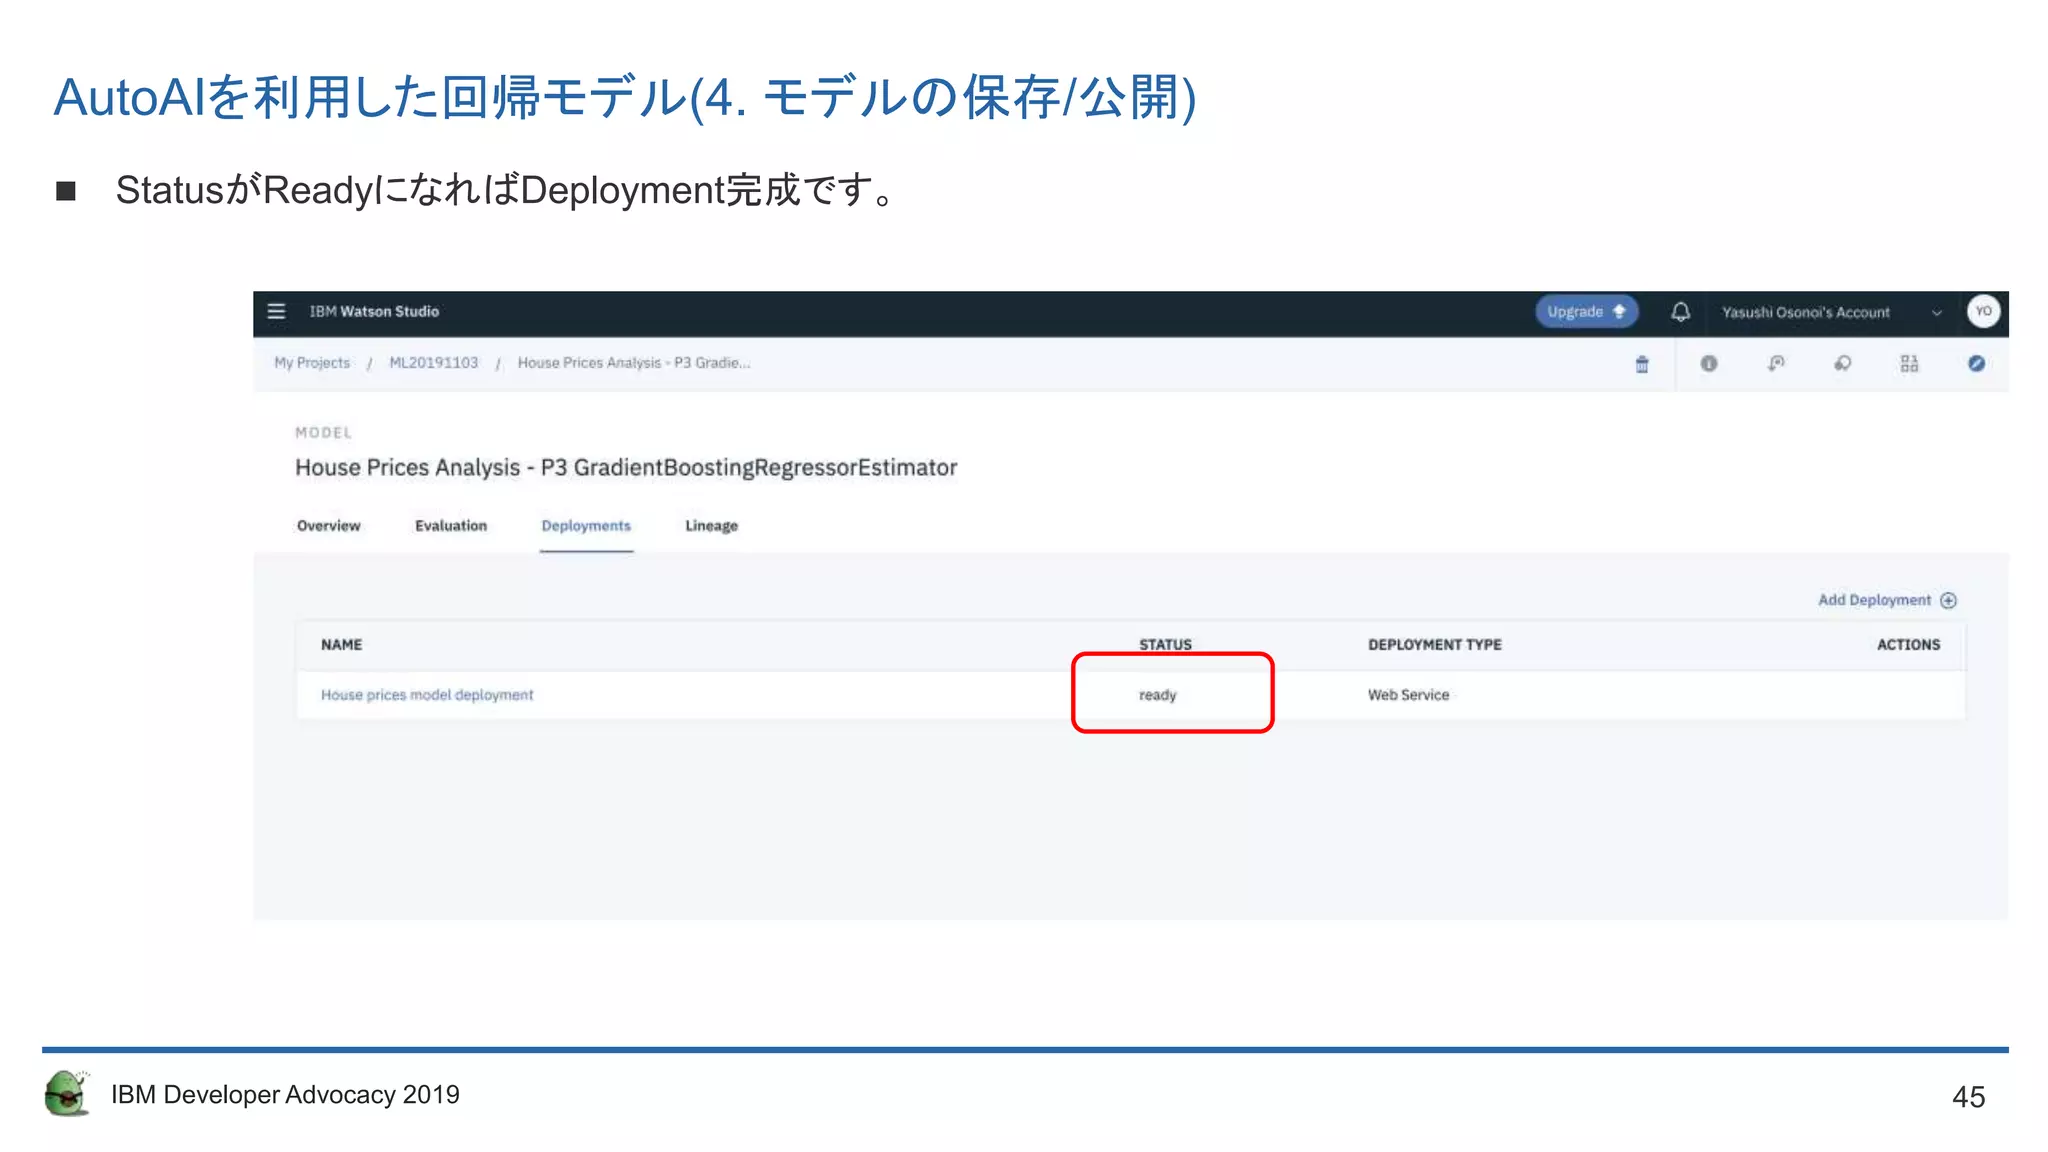The image size is (2048, 1152).
Task: Click the NAME column header
Action: click(x=341, y=645)
